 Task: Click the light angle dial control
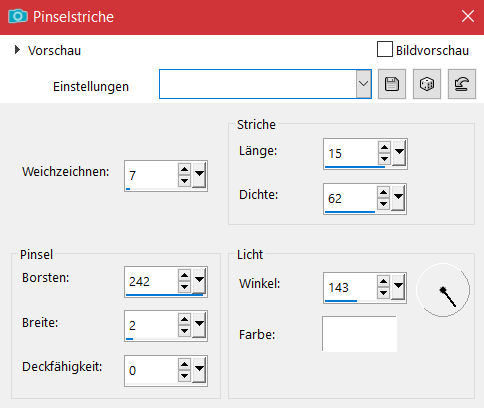coord(443,290)
